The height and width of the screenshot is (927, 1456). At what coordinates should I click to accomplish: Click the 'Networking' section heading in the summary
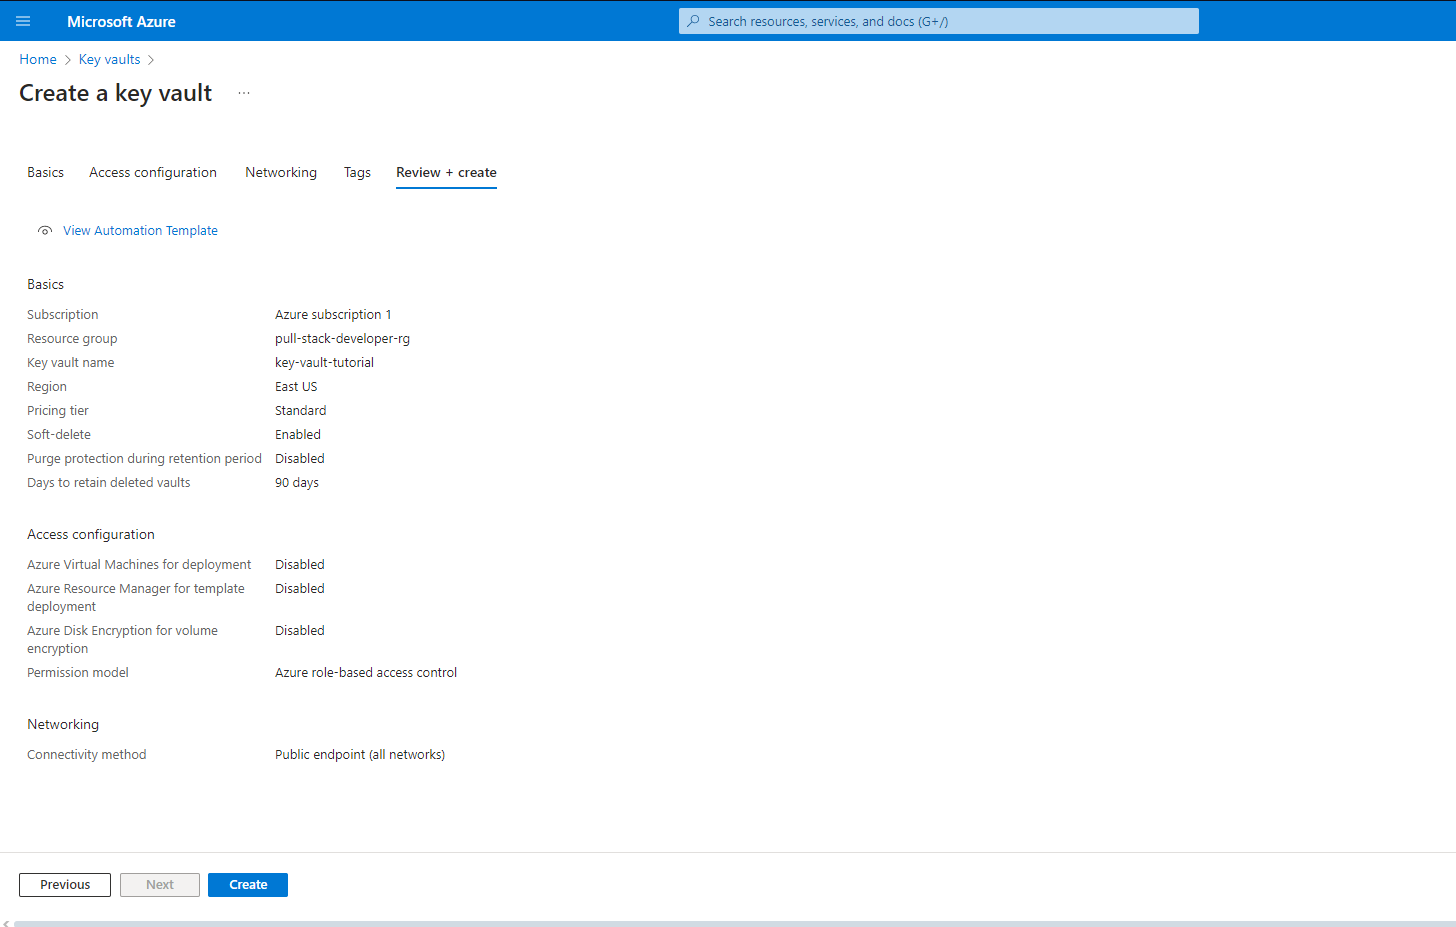pos(63,725)
